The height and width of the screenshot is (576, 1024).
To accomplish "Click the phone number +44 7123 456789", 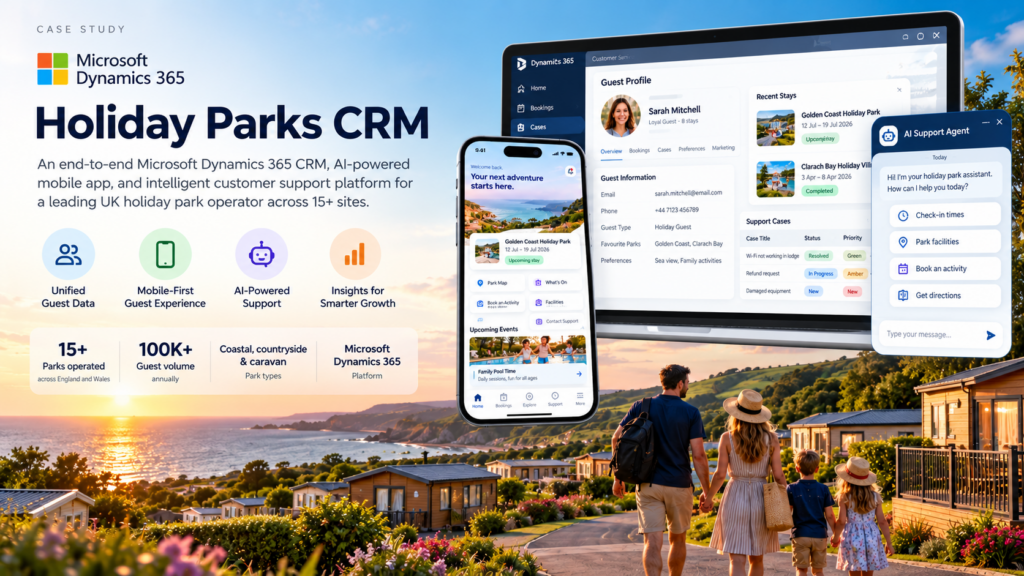I will tap(677, 210).
